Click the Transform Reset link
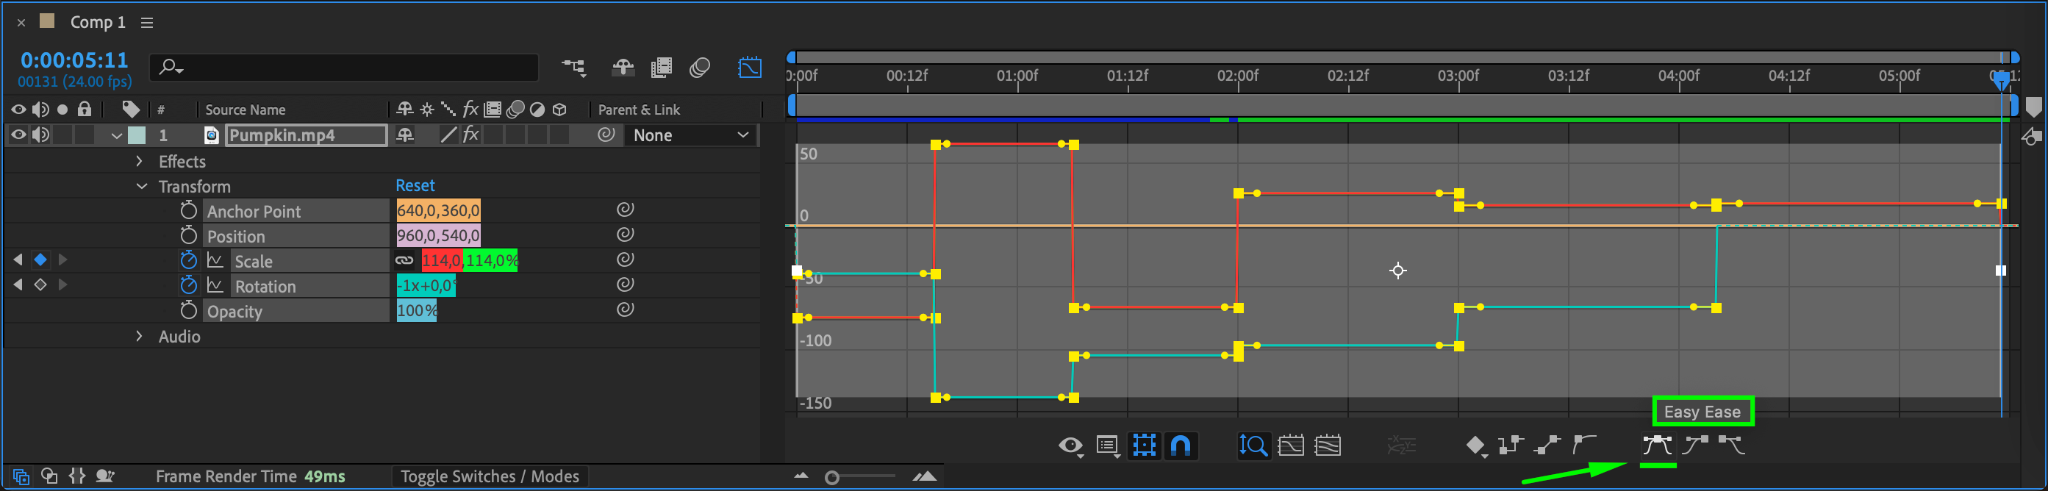Image resolution: width=2048 pixels, height=491 pixels. point(415,186)
